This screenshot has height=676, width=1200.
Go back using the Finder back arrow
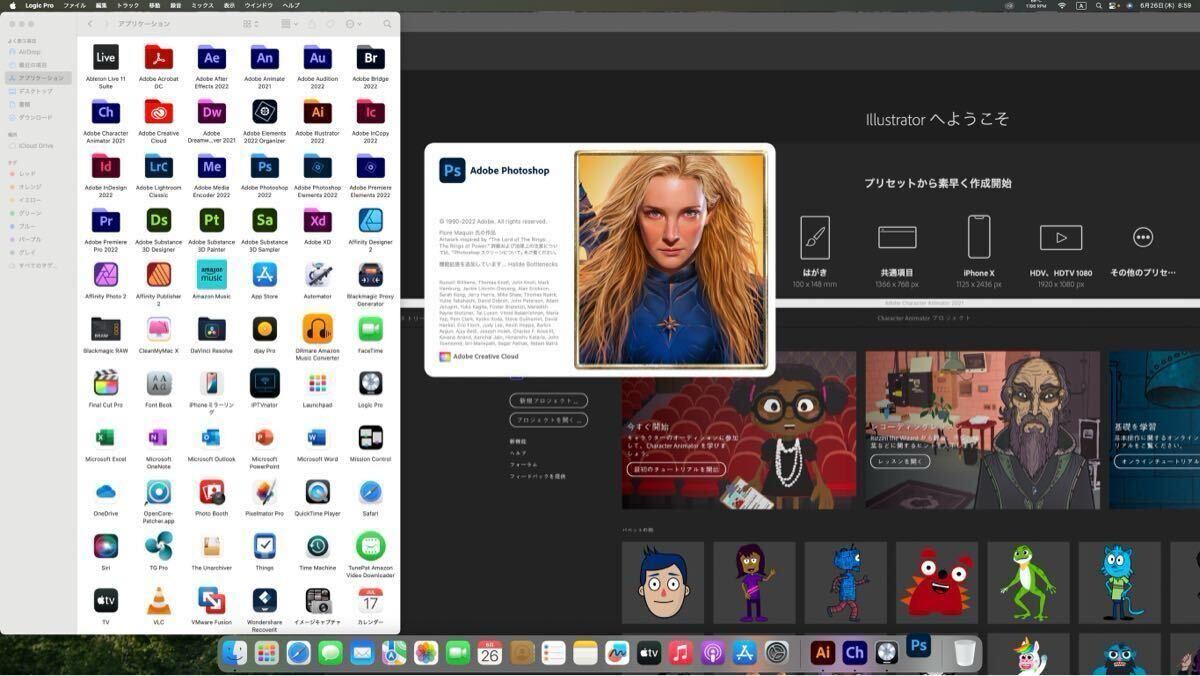click(x=90, y=24)
